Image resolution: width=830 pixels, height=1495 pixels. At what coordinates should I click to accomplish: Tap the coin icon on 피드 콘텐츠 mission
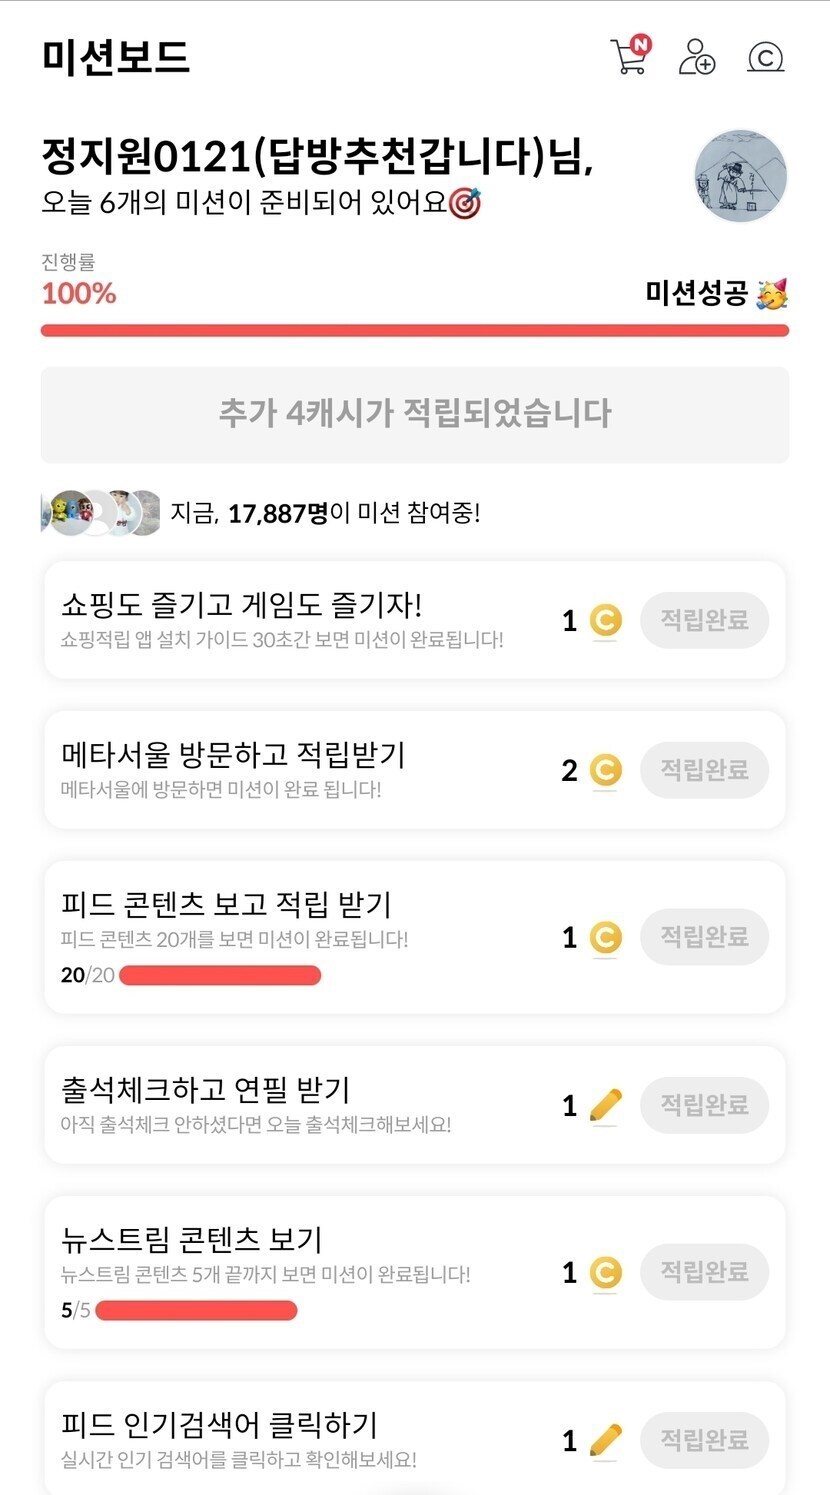604,937
